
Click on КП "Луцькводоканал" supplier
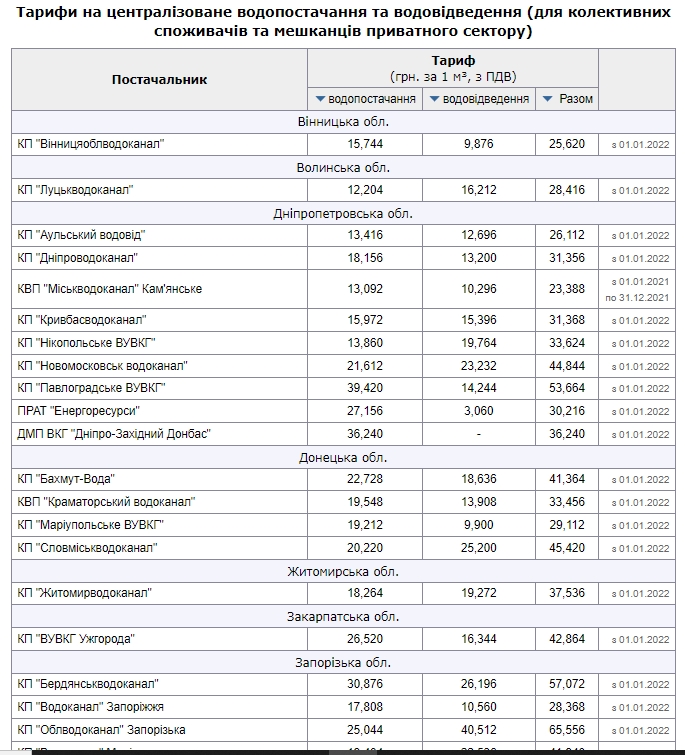click(75, 190)
